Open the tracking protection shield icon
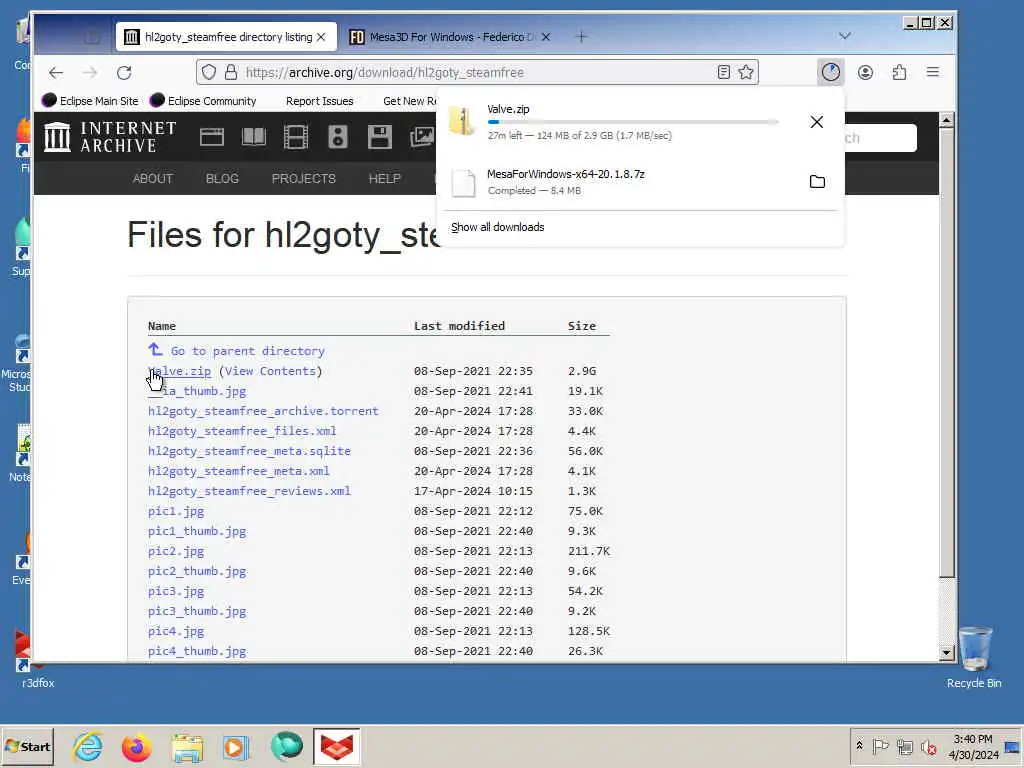This screenshot has width=1024, height=768. coord(208,72)
